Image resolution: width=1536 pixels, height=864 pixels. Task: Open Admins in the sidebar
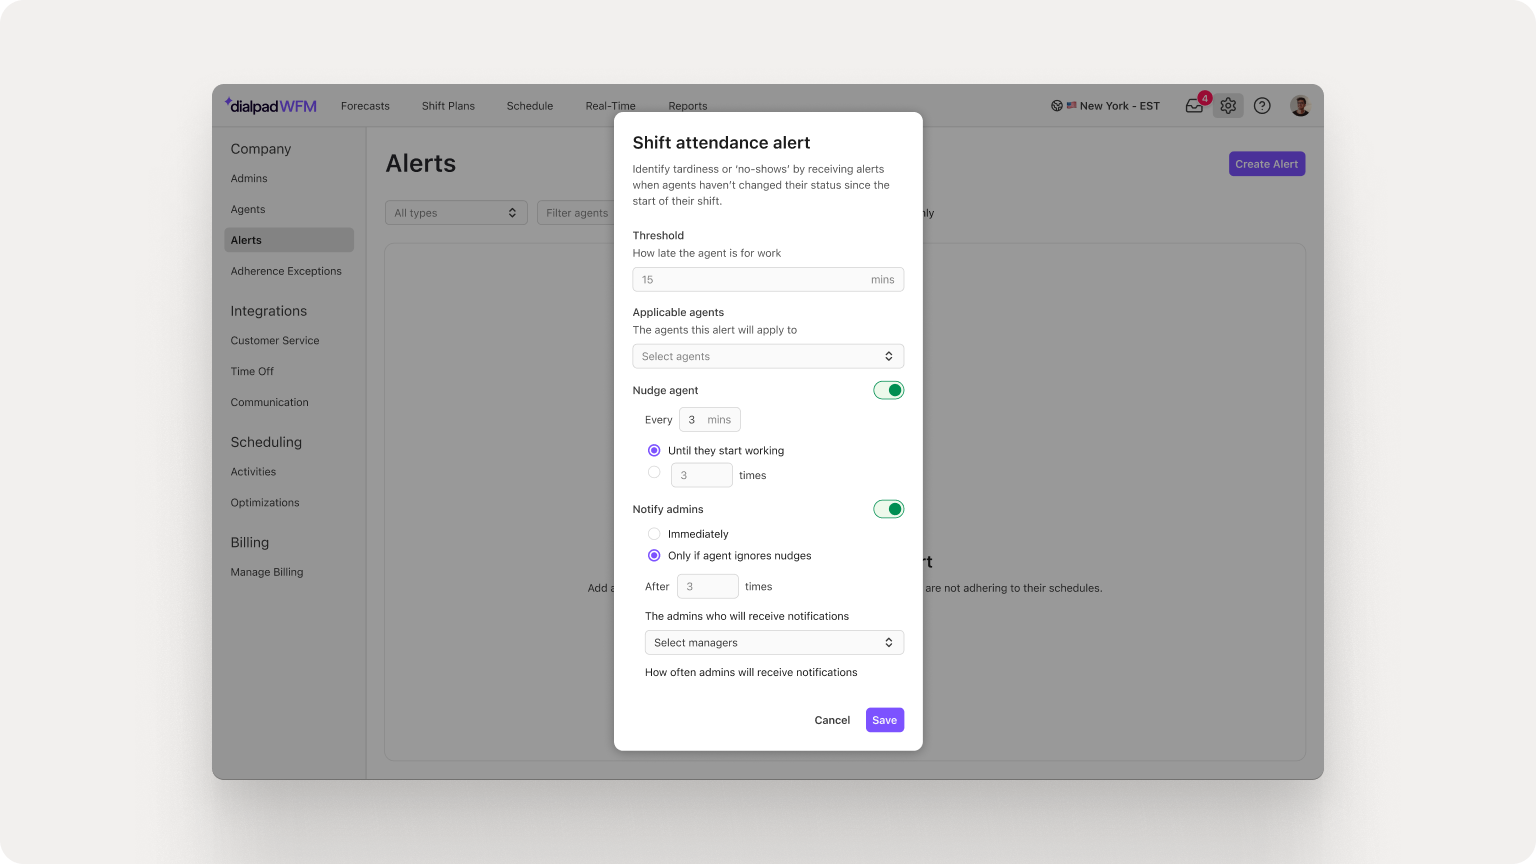(x=249, y=178)
